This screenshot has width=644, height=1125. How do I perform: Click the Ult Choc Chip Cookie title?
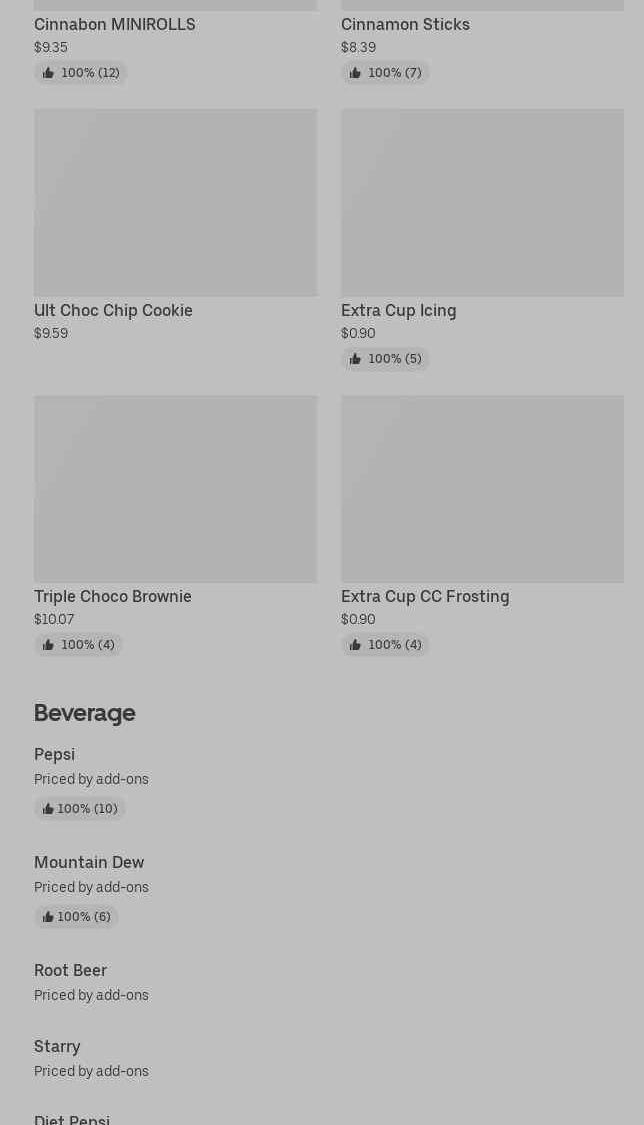coord(113,311)
